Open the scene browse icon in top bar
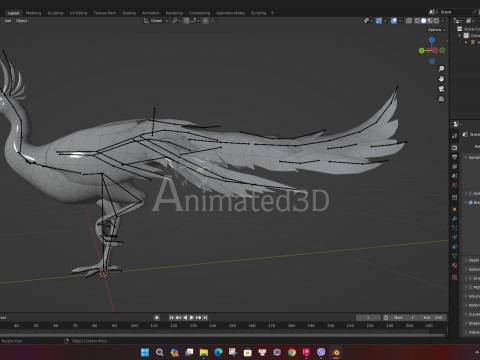Viewport: 480px width, 360px height. pos(433,12)
